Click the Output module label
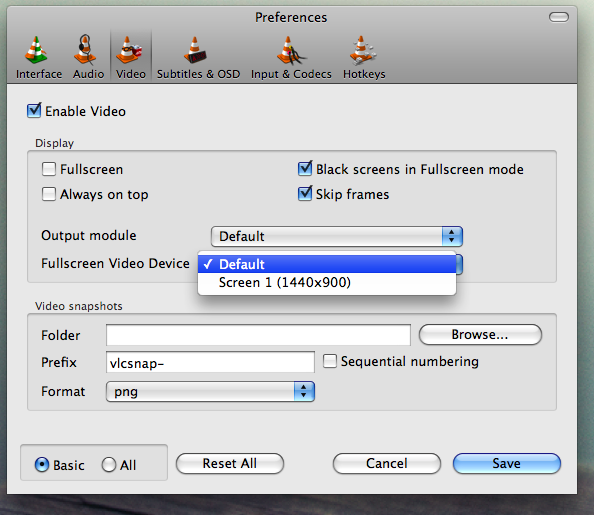The image size is (594, 515). pyautogui.click(x=89, y=235)
